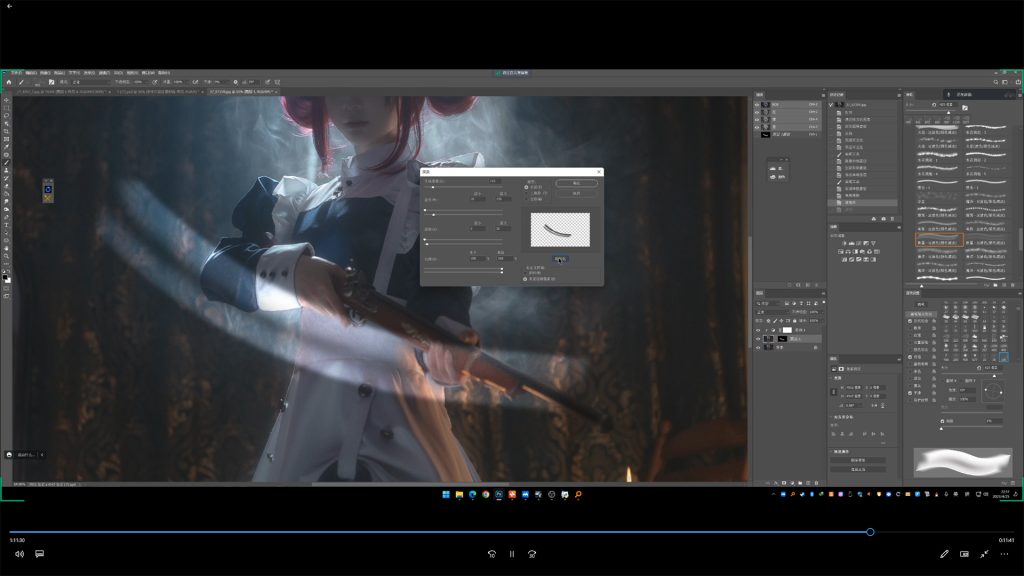
Task: Open the first menu in the Photoshop menu bar
Action: 15,73
